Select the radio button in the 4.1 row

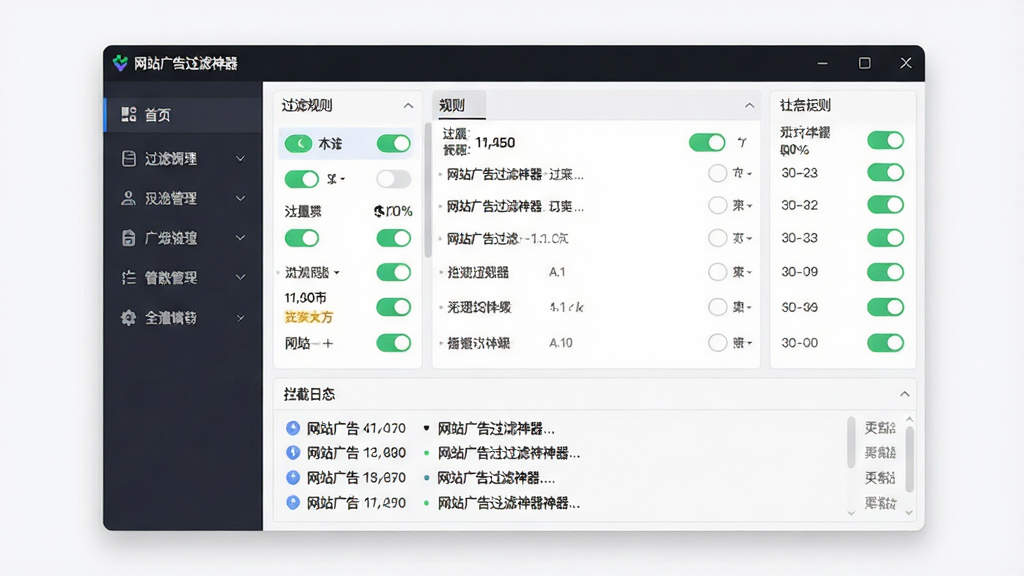717,307
